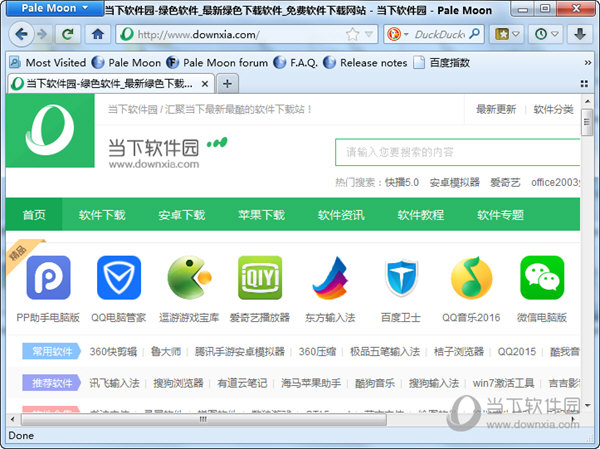
Task: Expand the DuckDuckGo search engine selector
Action: [398, 33]
